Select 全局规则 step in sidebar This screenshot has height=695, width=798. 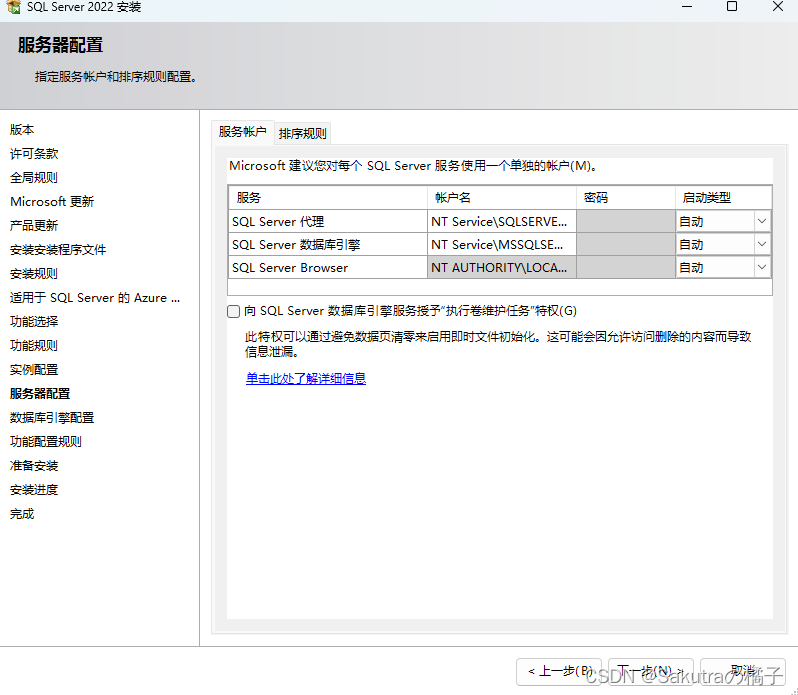34,178
